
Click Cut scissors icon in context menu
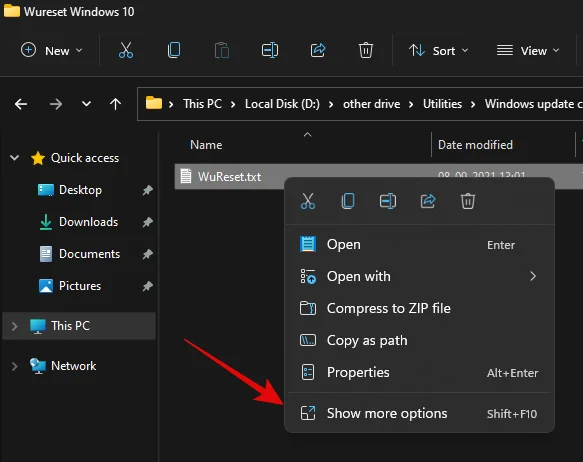click(x=308, y=201)
